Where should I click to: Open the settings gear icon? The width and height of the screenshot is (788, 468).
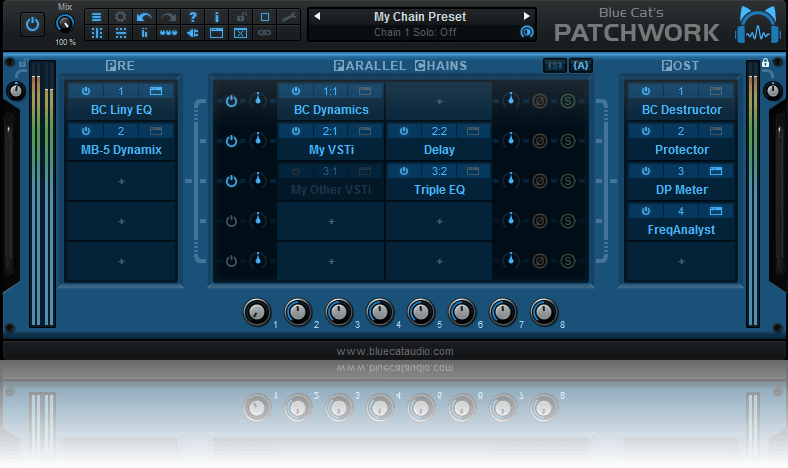point(121,17)
